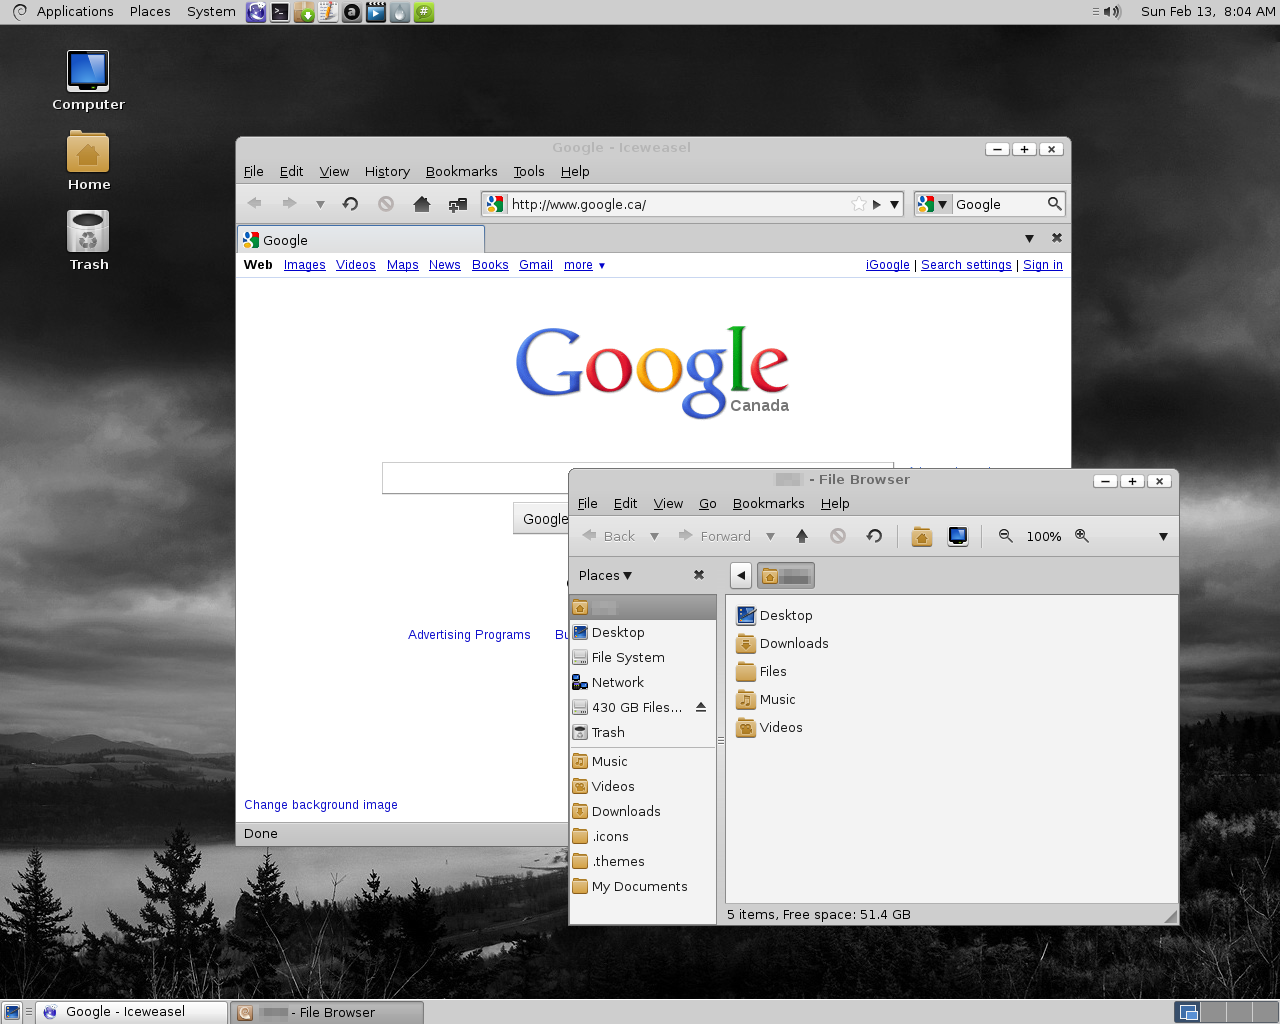Open Home folder icon in File Browser toolbar
Viewport: 1280px width, 1024px height.
(x=922, y=536)
